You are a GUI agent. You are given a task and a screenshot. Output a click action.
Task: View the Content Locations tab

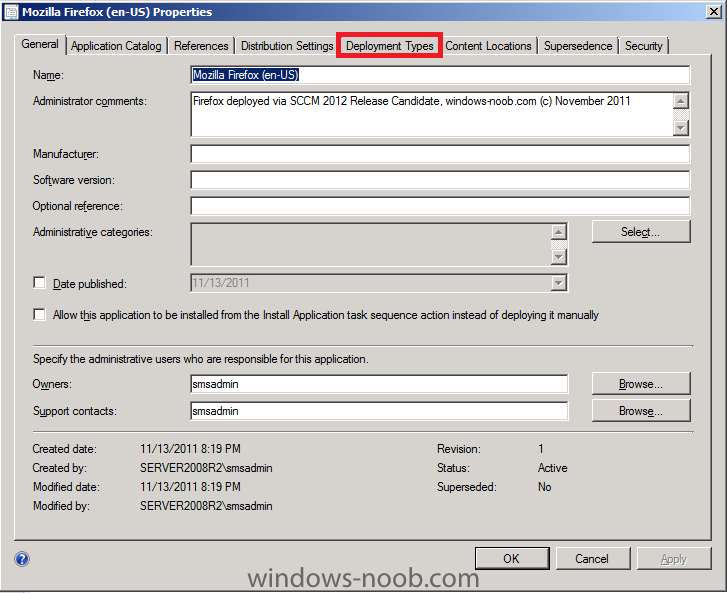488,46
